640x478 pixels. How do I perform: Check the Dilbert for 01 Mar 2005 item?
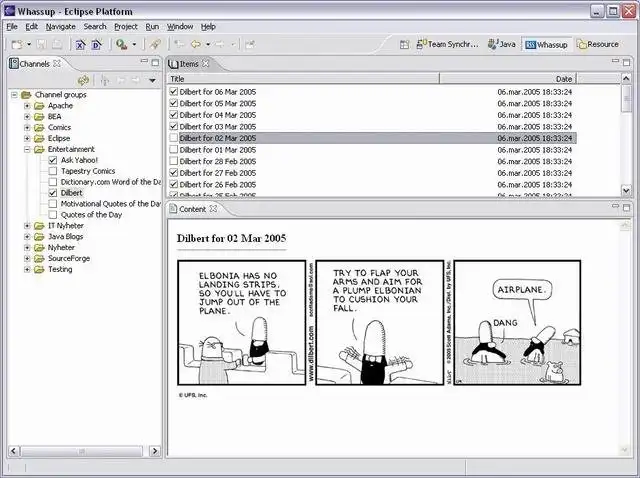[173, 149]
